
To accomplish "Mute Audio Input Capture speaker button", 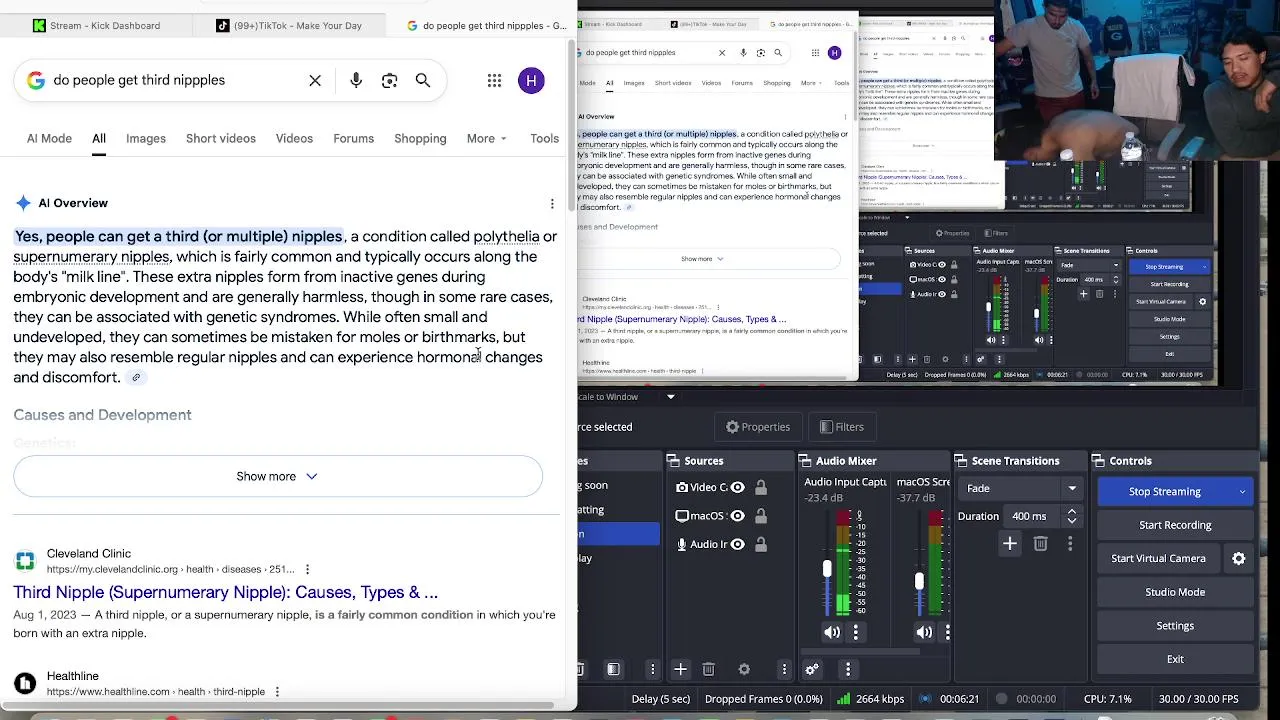I will (832, 632).
